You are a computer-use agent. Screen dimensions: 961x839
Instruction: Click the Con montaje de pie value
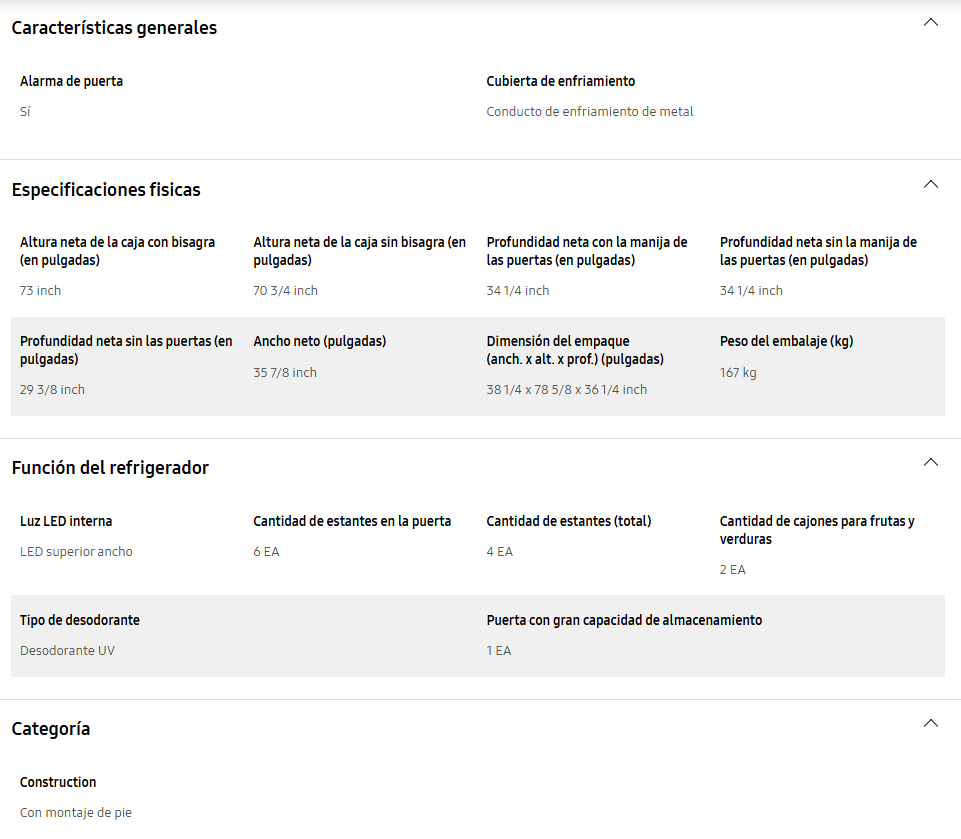click(75, 813)
